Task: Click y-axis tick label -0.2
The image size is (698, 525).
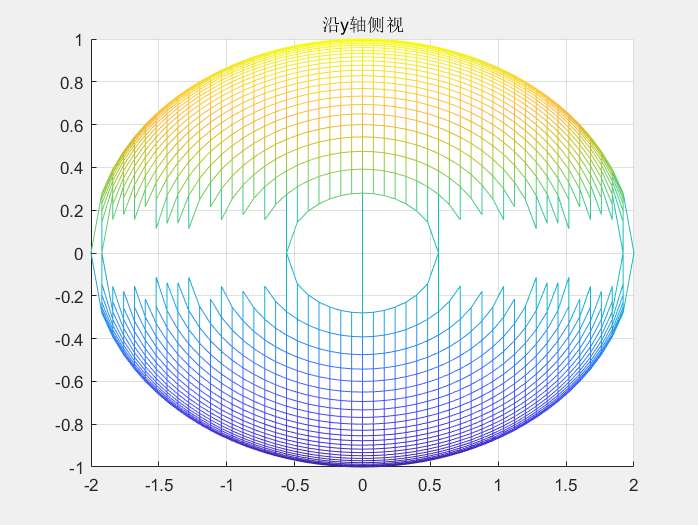Action: 69,297
